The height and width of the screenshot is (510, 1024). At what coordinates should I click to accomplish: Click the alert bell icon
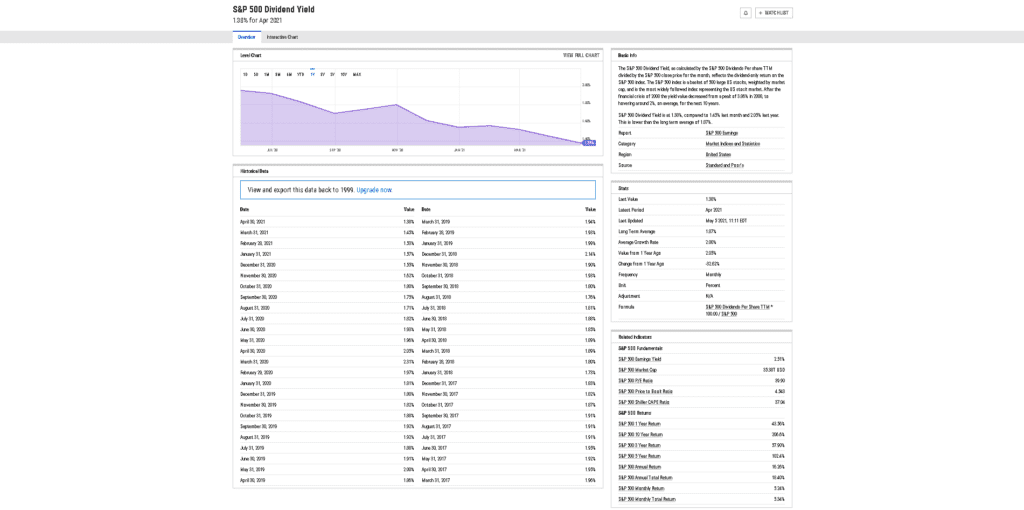tap(745, 13)
